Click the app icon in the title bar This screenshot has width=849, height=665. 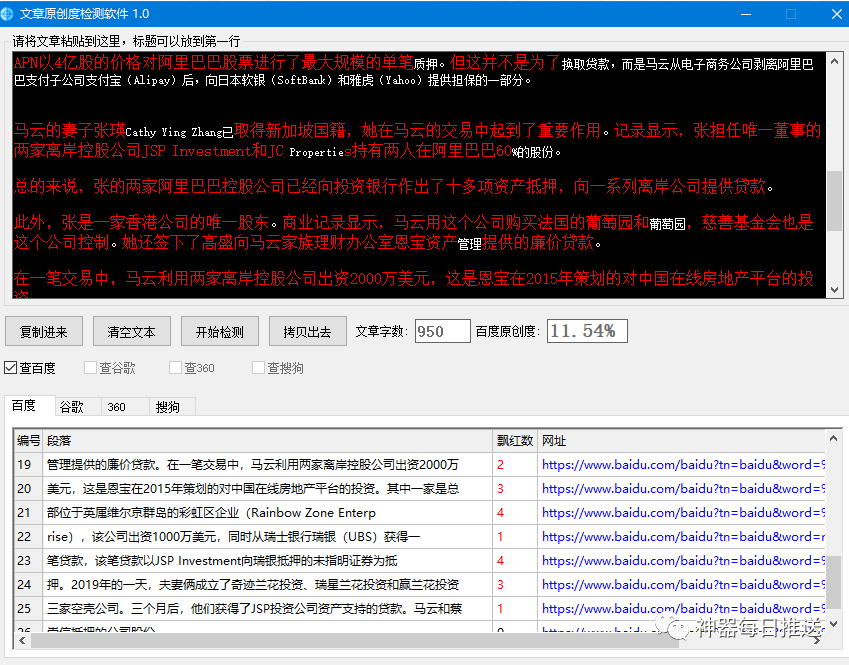click(8, 14)
